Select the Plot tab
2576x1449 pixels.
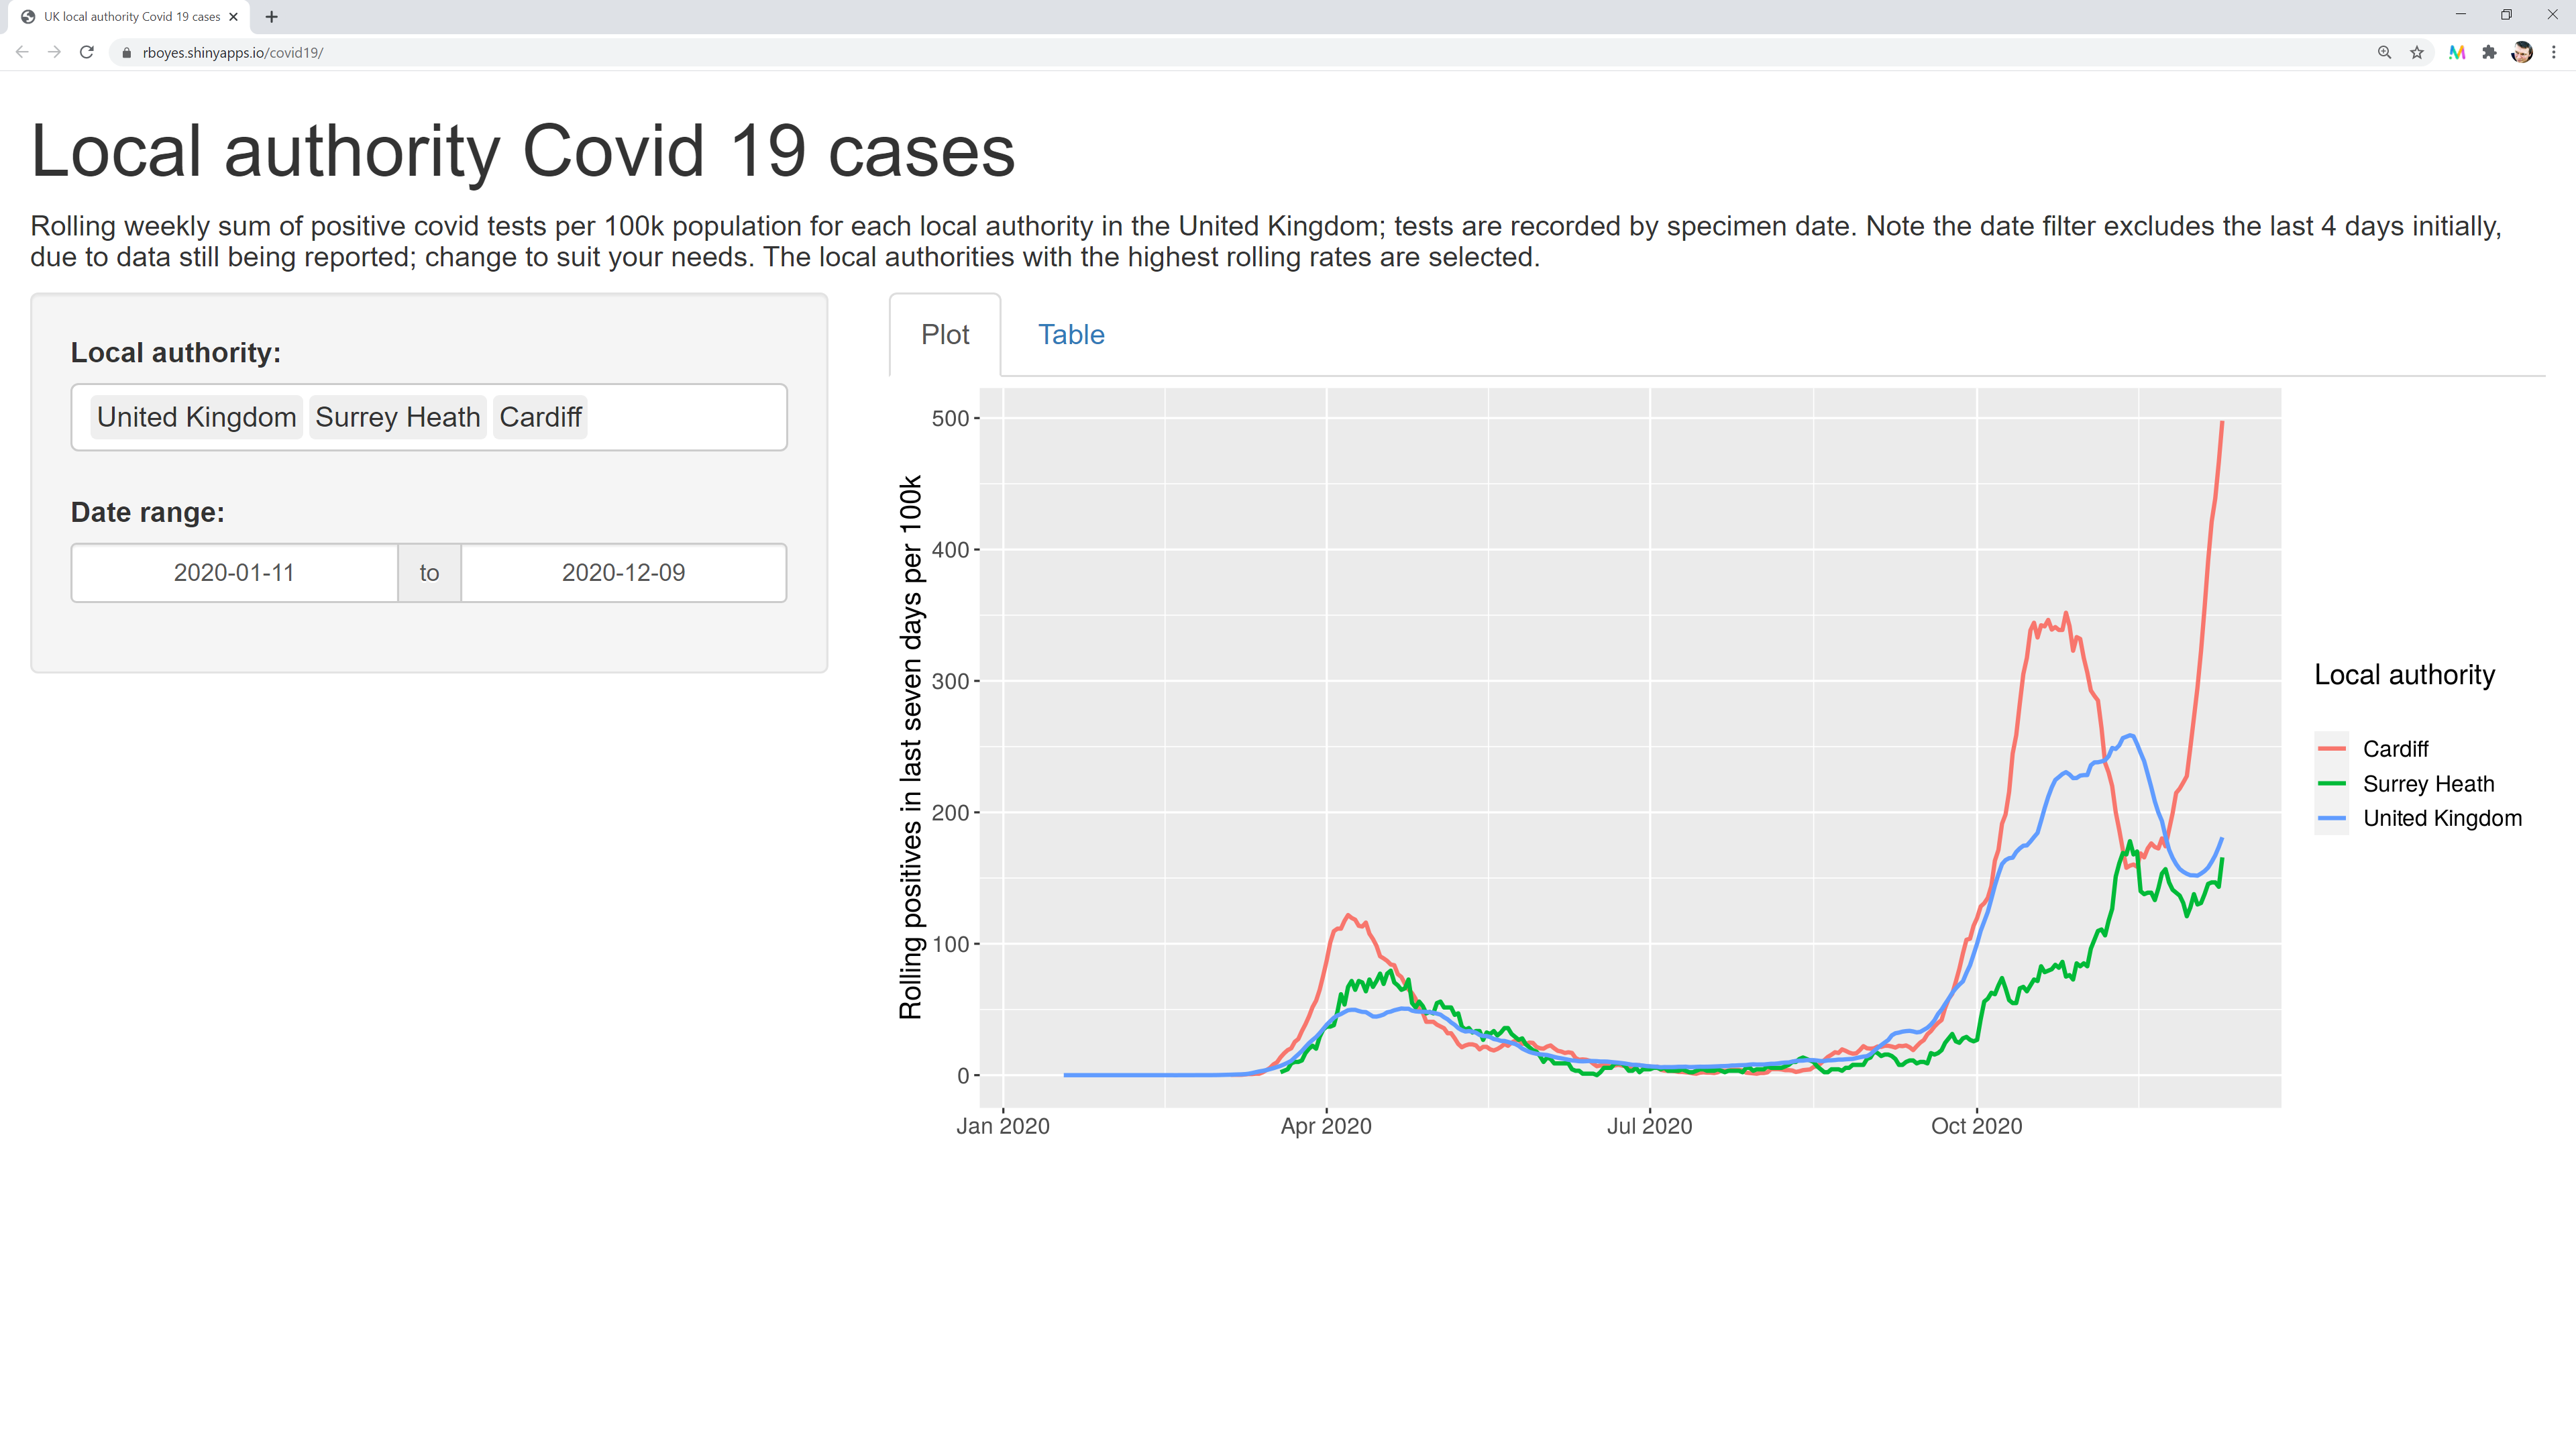(x=944, y=334)
